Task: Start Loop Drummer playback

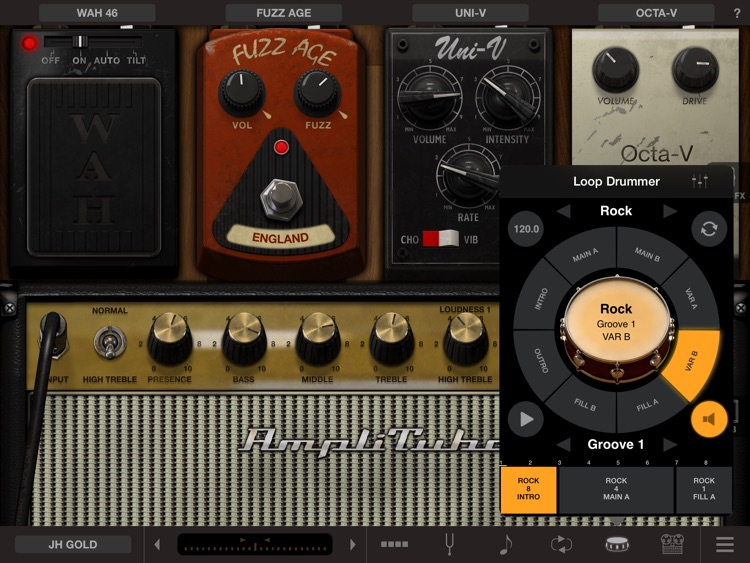Action: tap(526, 419)
